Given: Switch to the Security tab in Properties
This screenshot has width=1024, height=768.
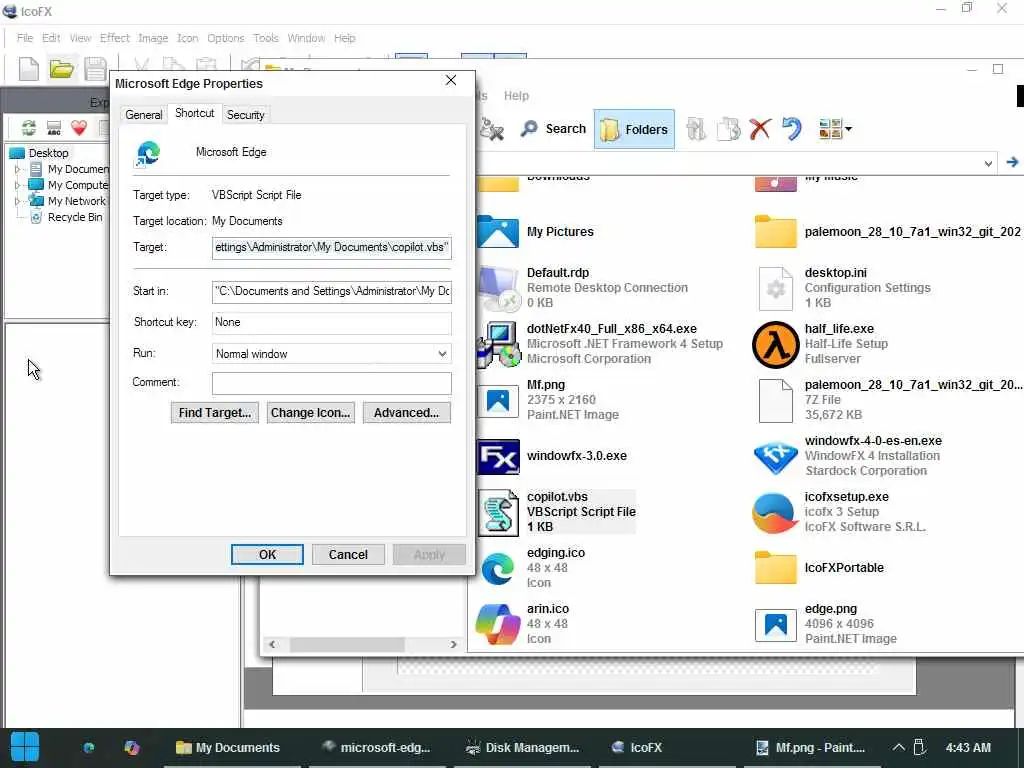Looking at the screenshot, I should [x=246, y=115].
